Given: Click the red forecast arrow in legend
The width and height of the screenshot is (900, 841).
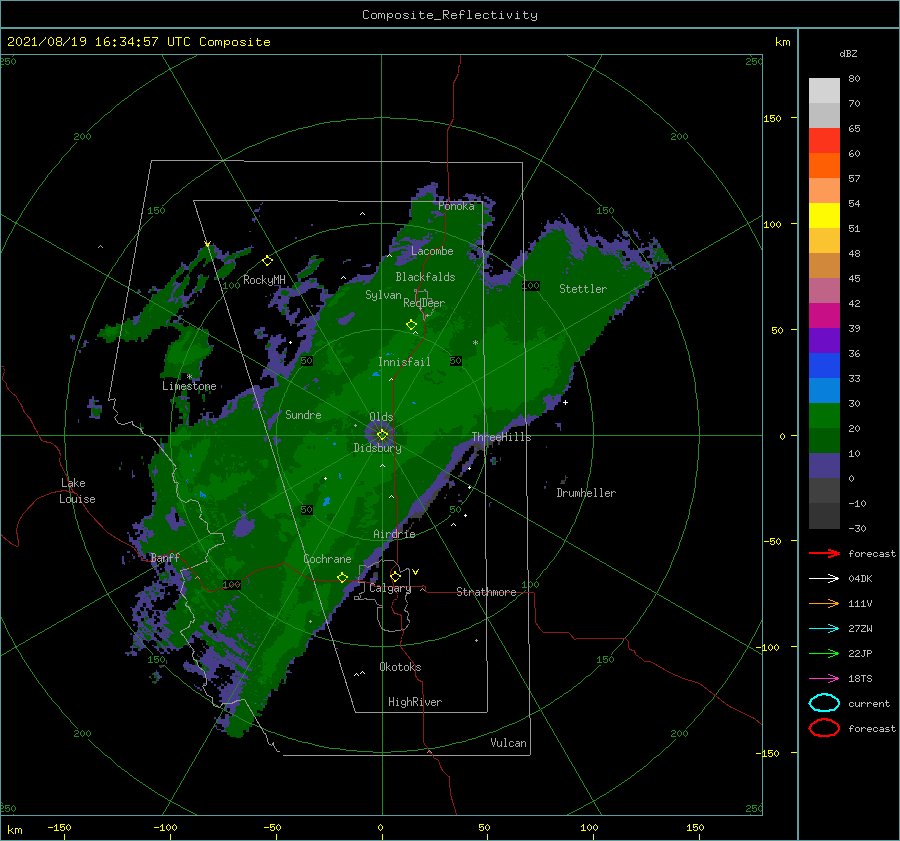Looking at the screenshot, I should (x=824, y=553).
